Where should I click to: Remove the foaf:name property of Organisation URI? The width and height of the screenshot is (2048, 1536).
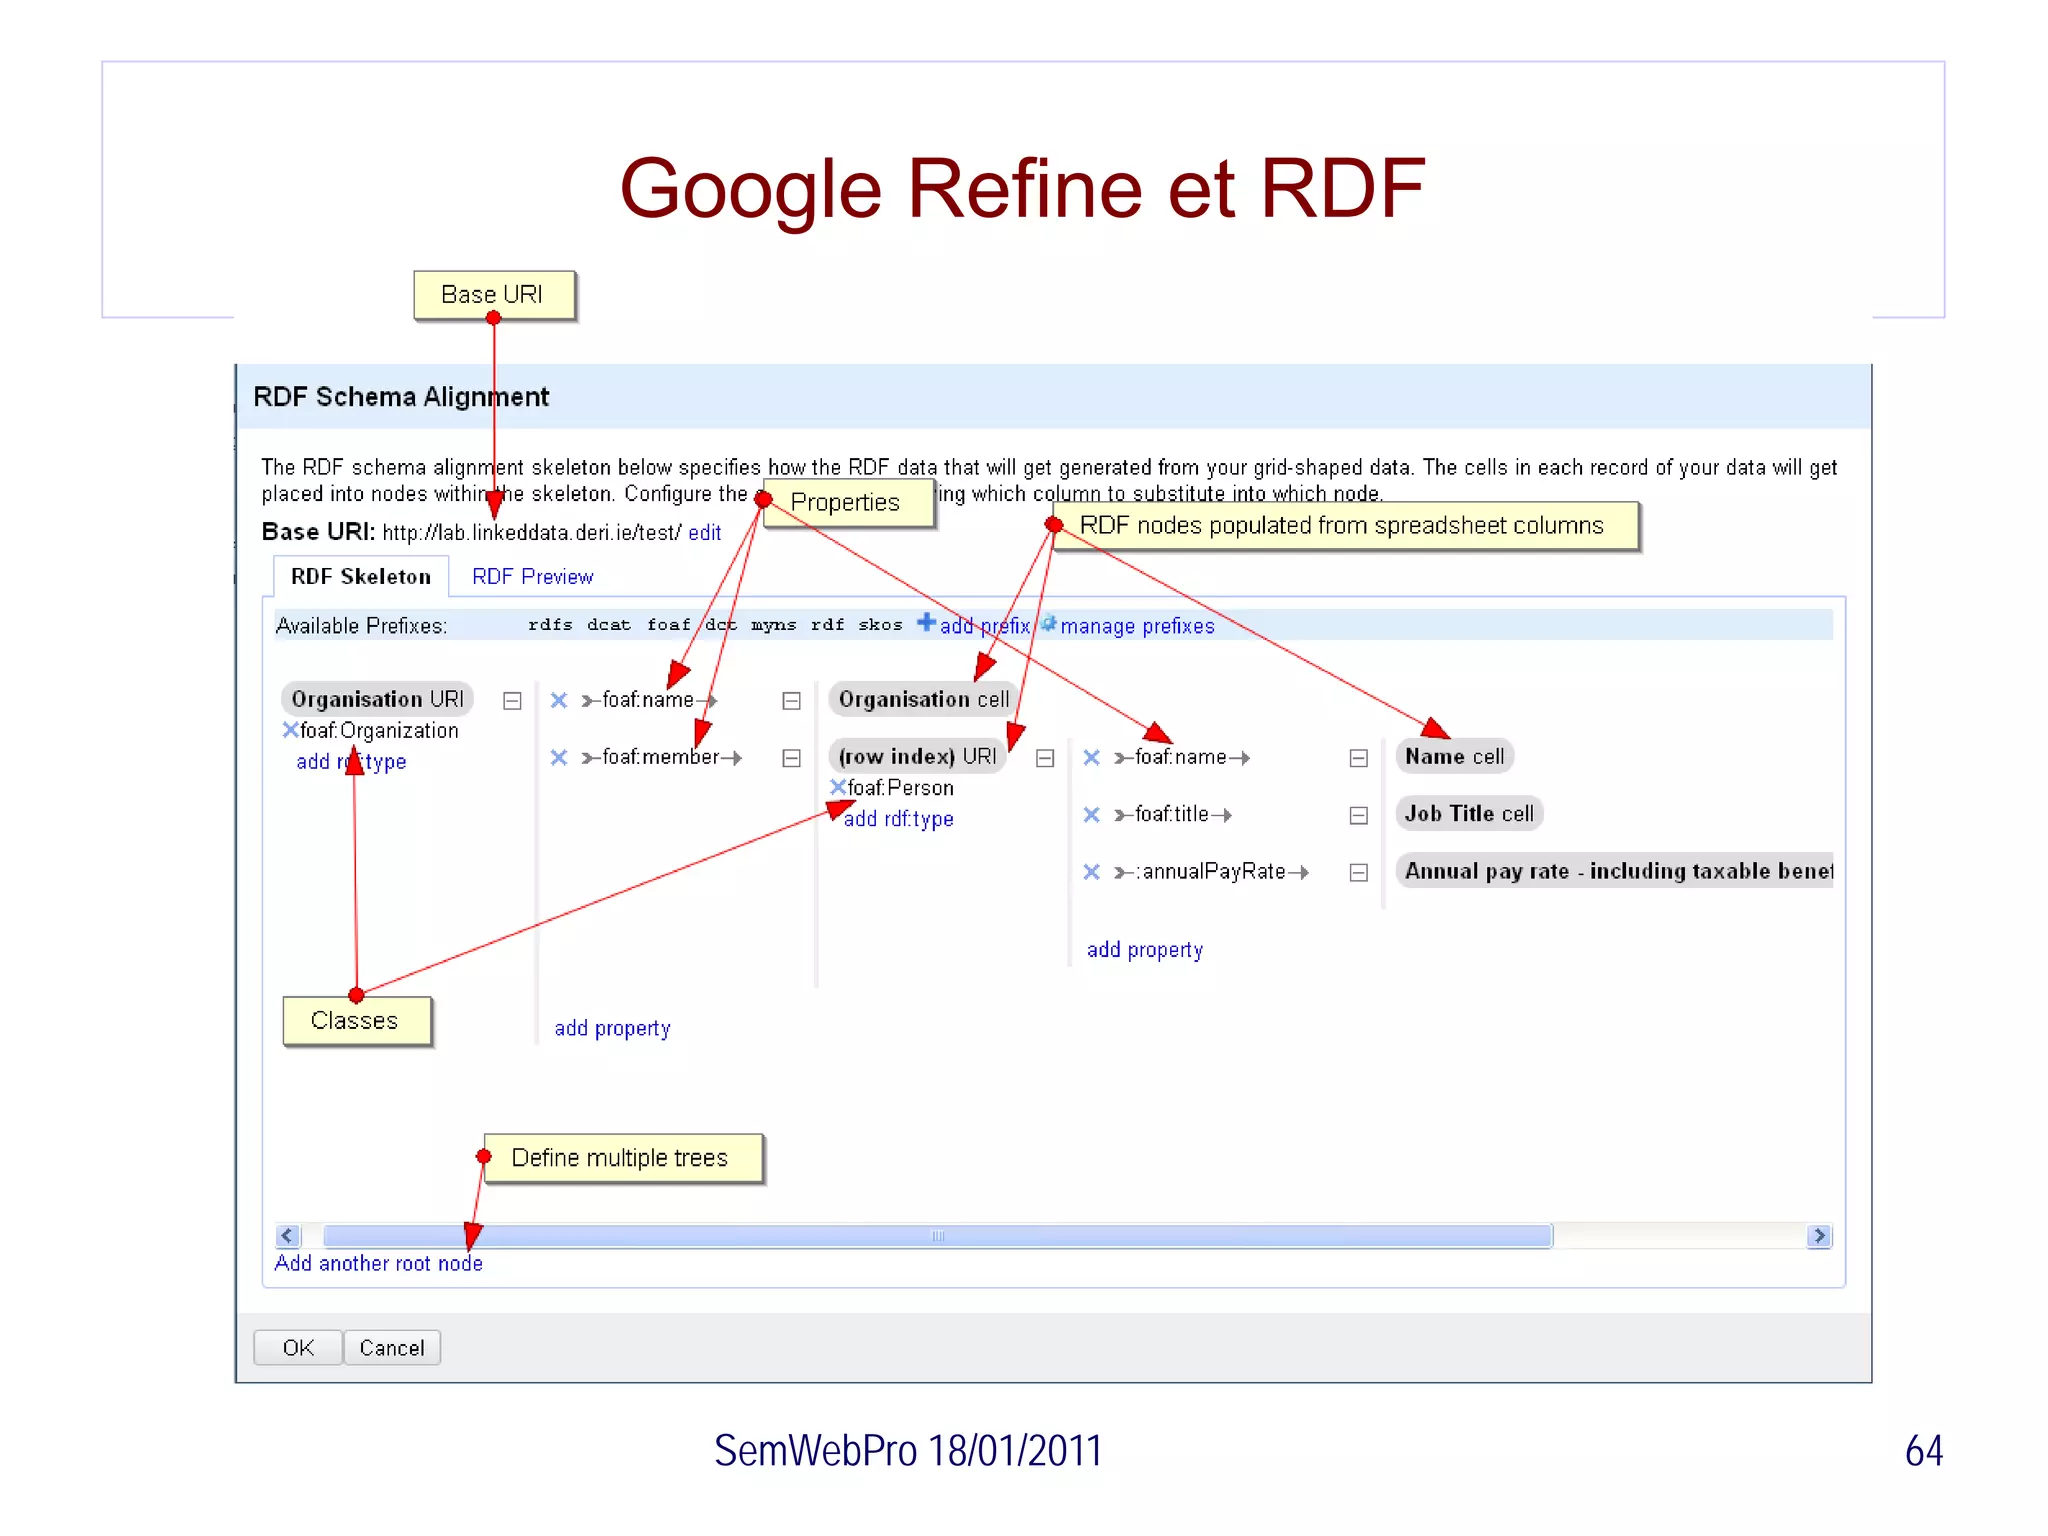559,700
